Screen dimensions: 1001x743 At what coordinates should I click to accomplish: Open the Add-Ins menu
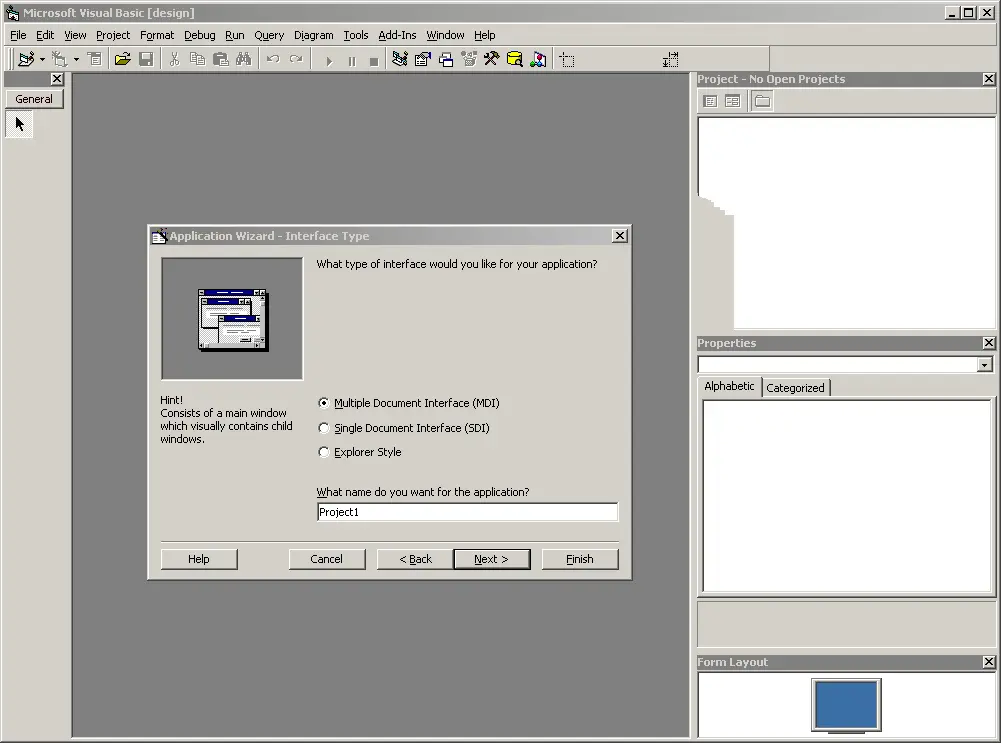pos(397,35)
